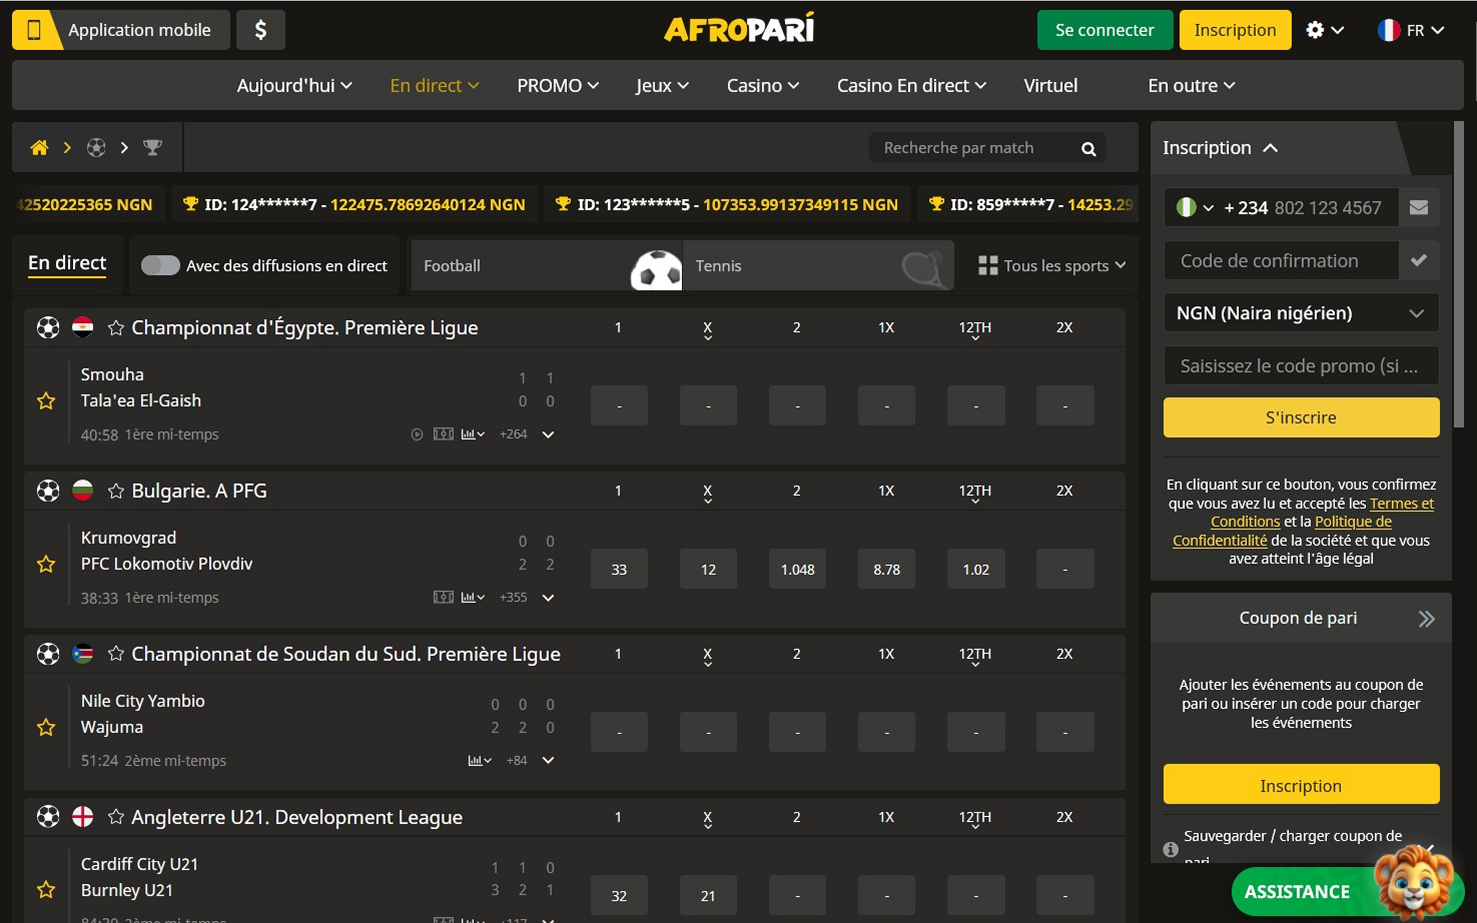The height and width of the screenshot is (923, 1477).
Task: Favorite the Cardiff City U21 match
Action: click(x=46, y=889)
